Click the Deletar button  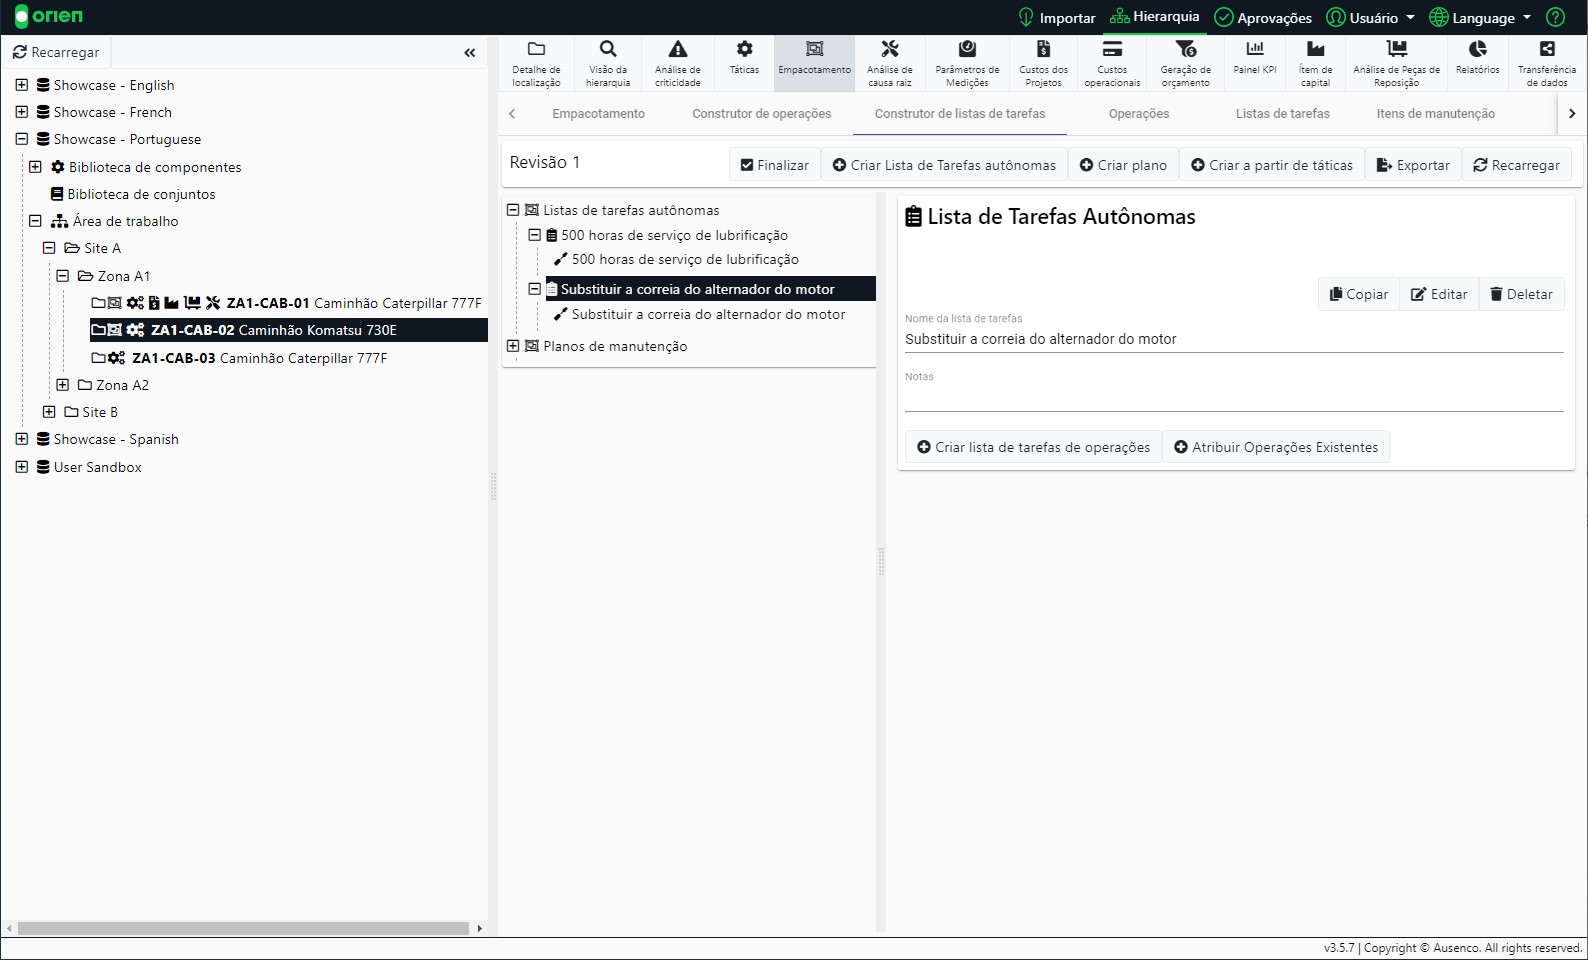1521,294
